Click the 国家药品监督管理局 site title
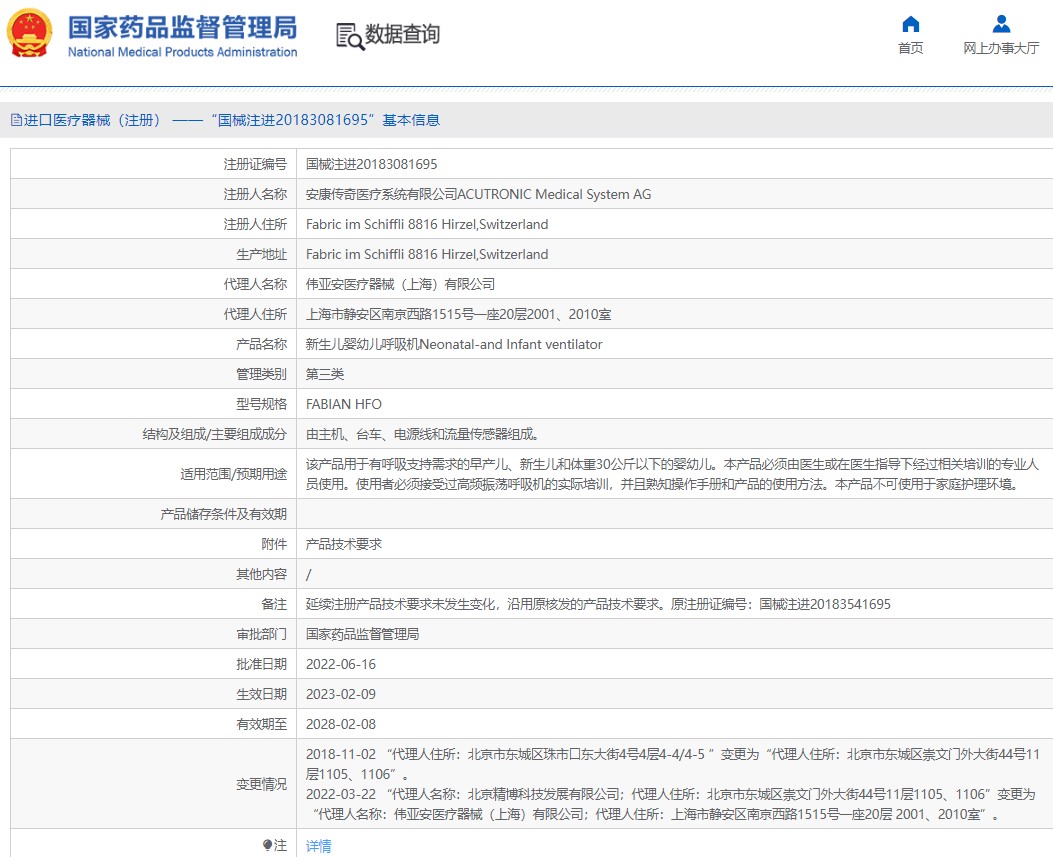 [182, 26]
